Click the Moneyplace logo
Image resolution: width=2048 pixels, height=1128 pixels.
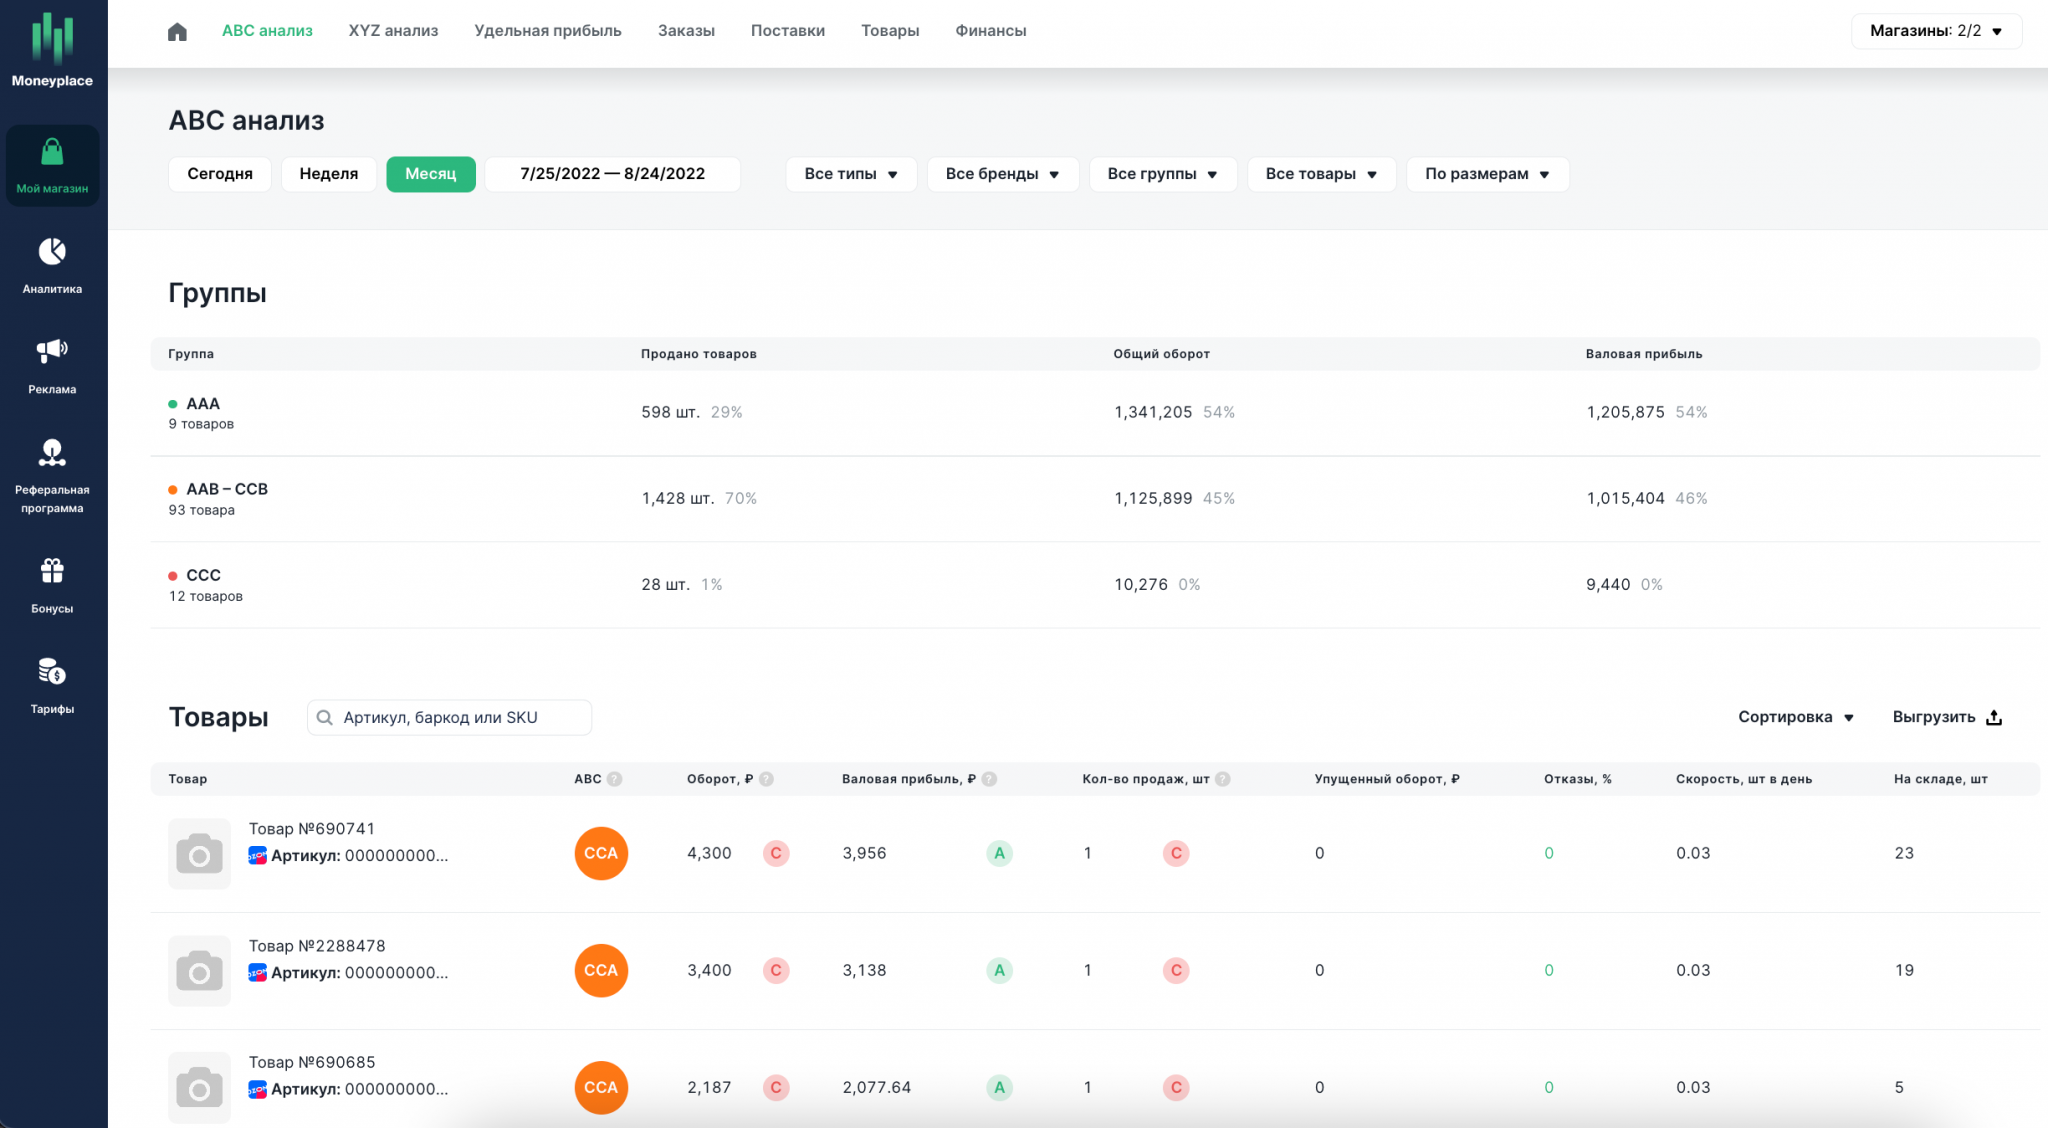(x=52, y=50)
